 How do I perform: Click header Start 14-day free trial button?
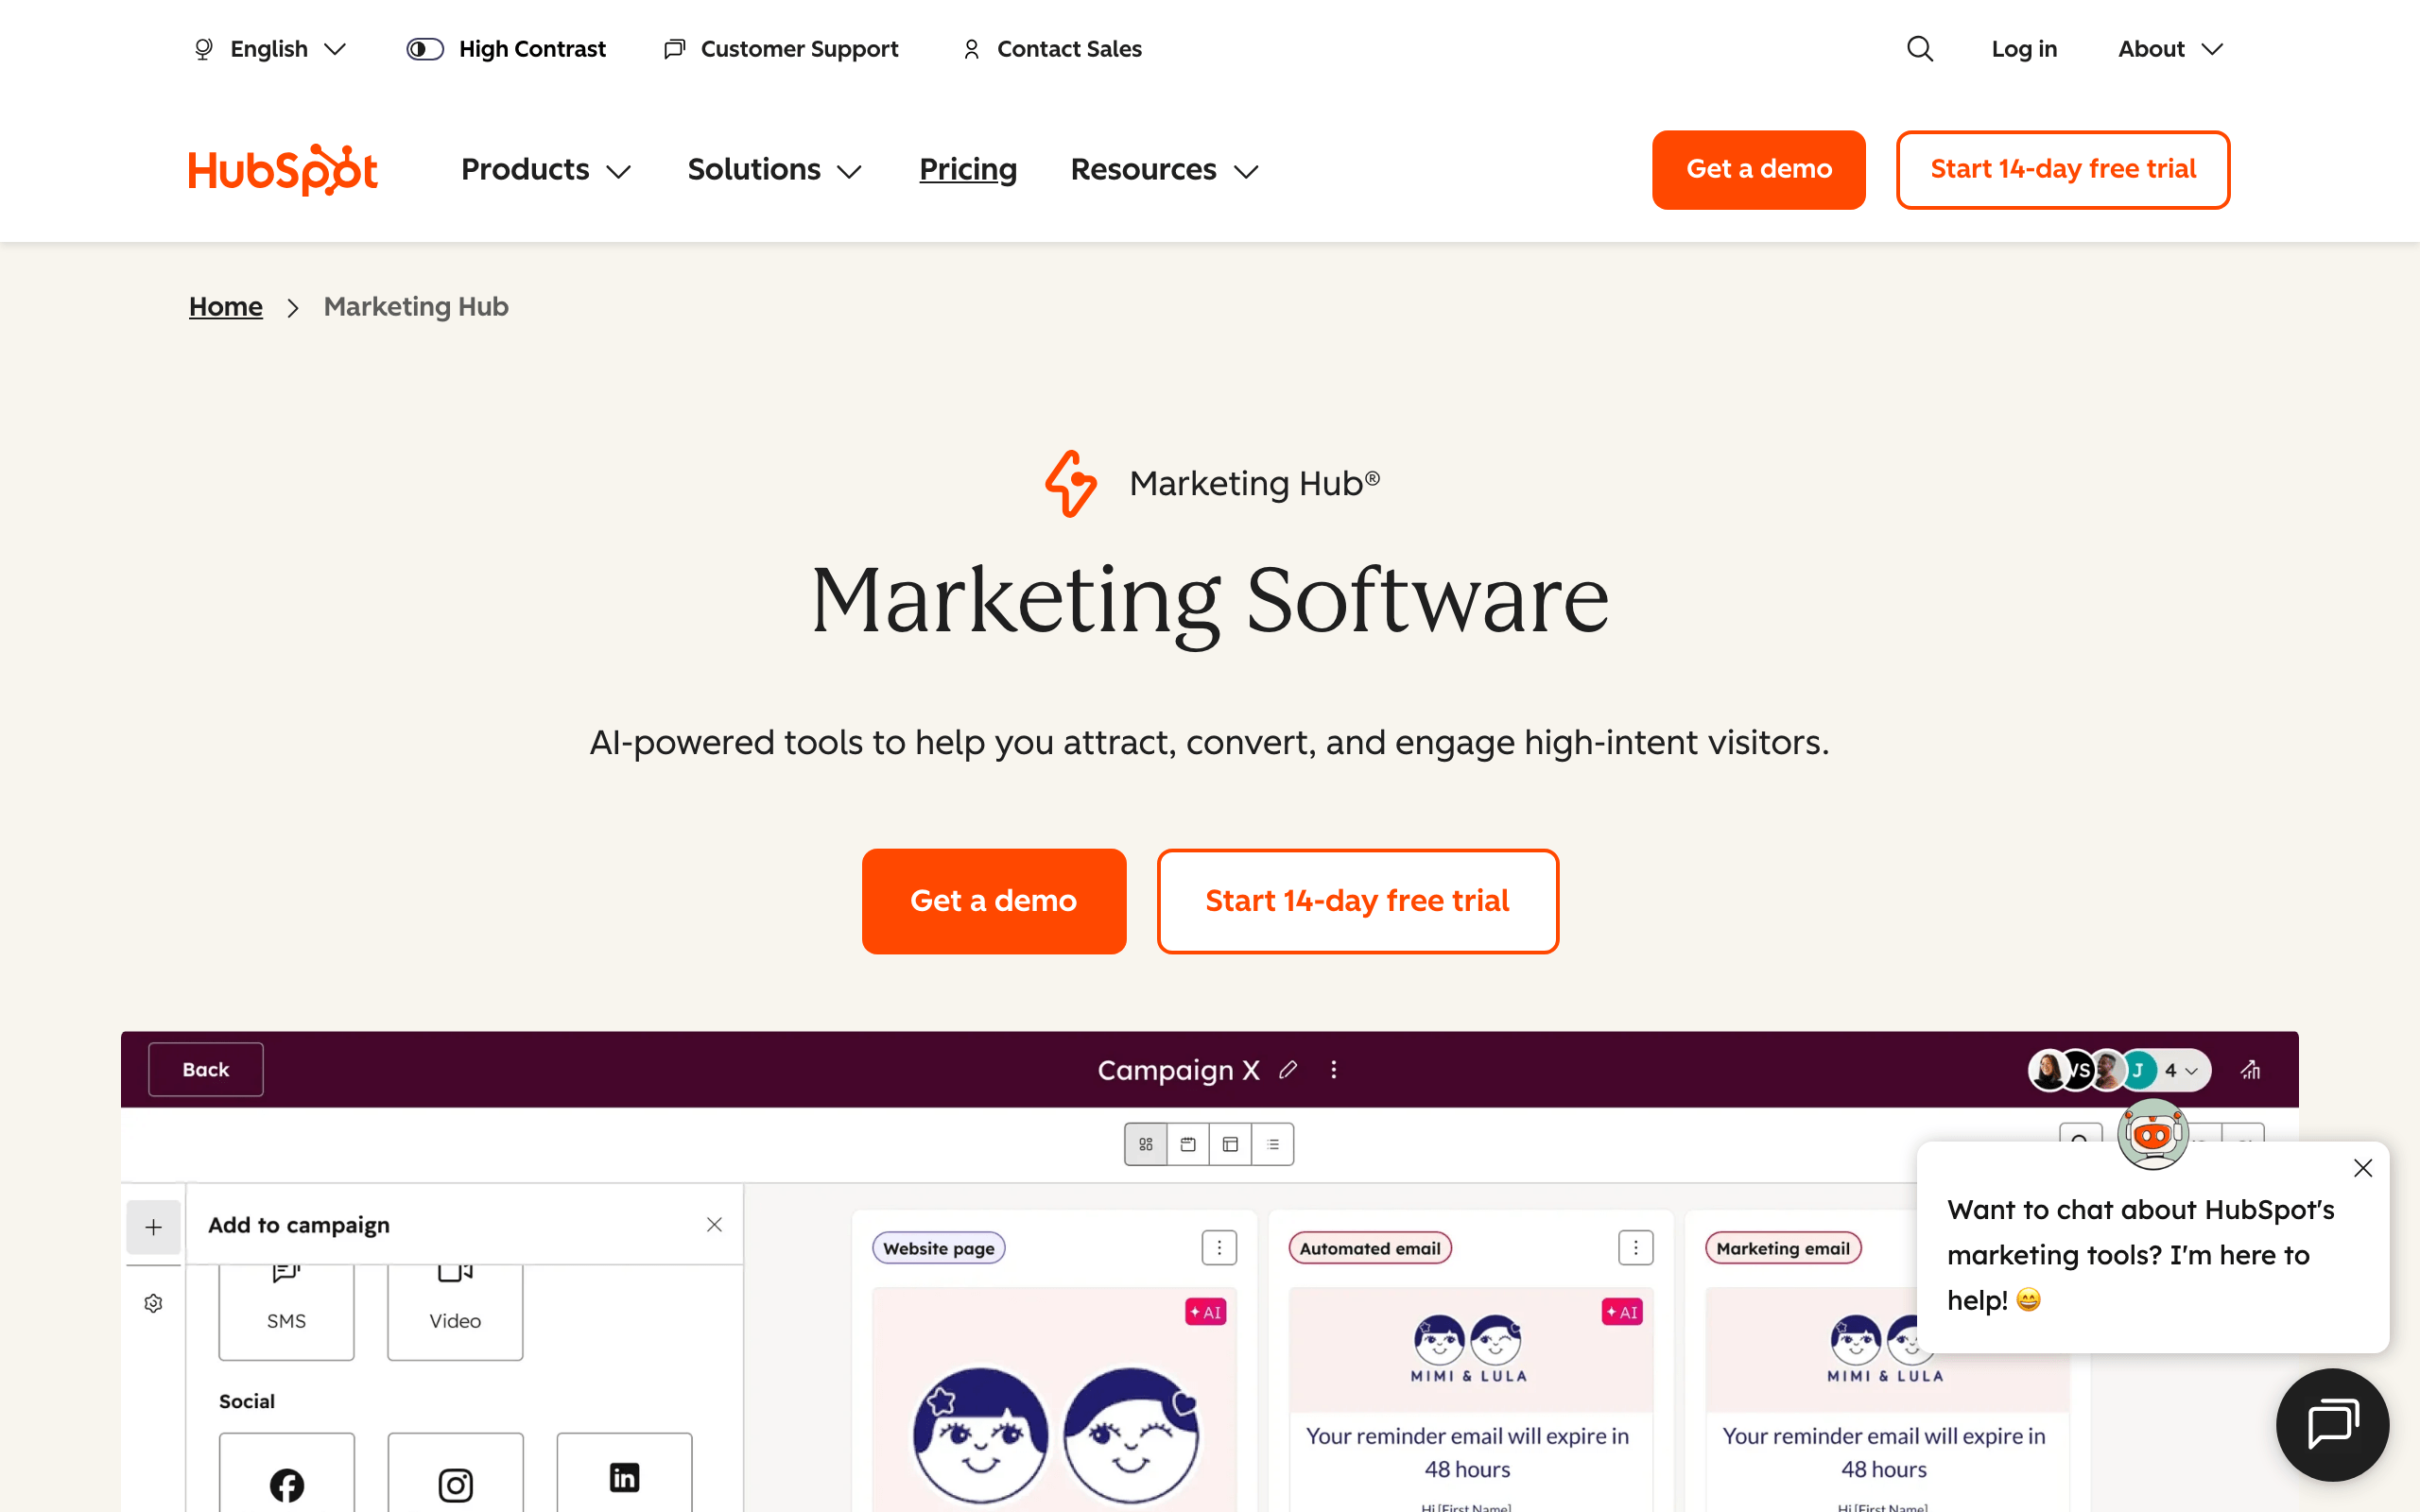(2062, 170)
